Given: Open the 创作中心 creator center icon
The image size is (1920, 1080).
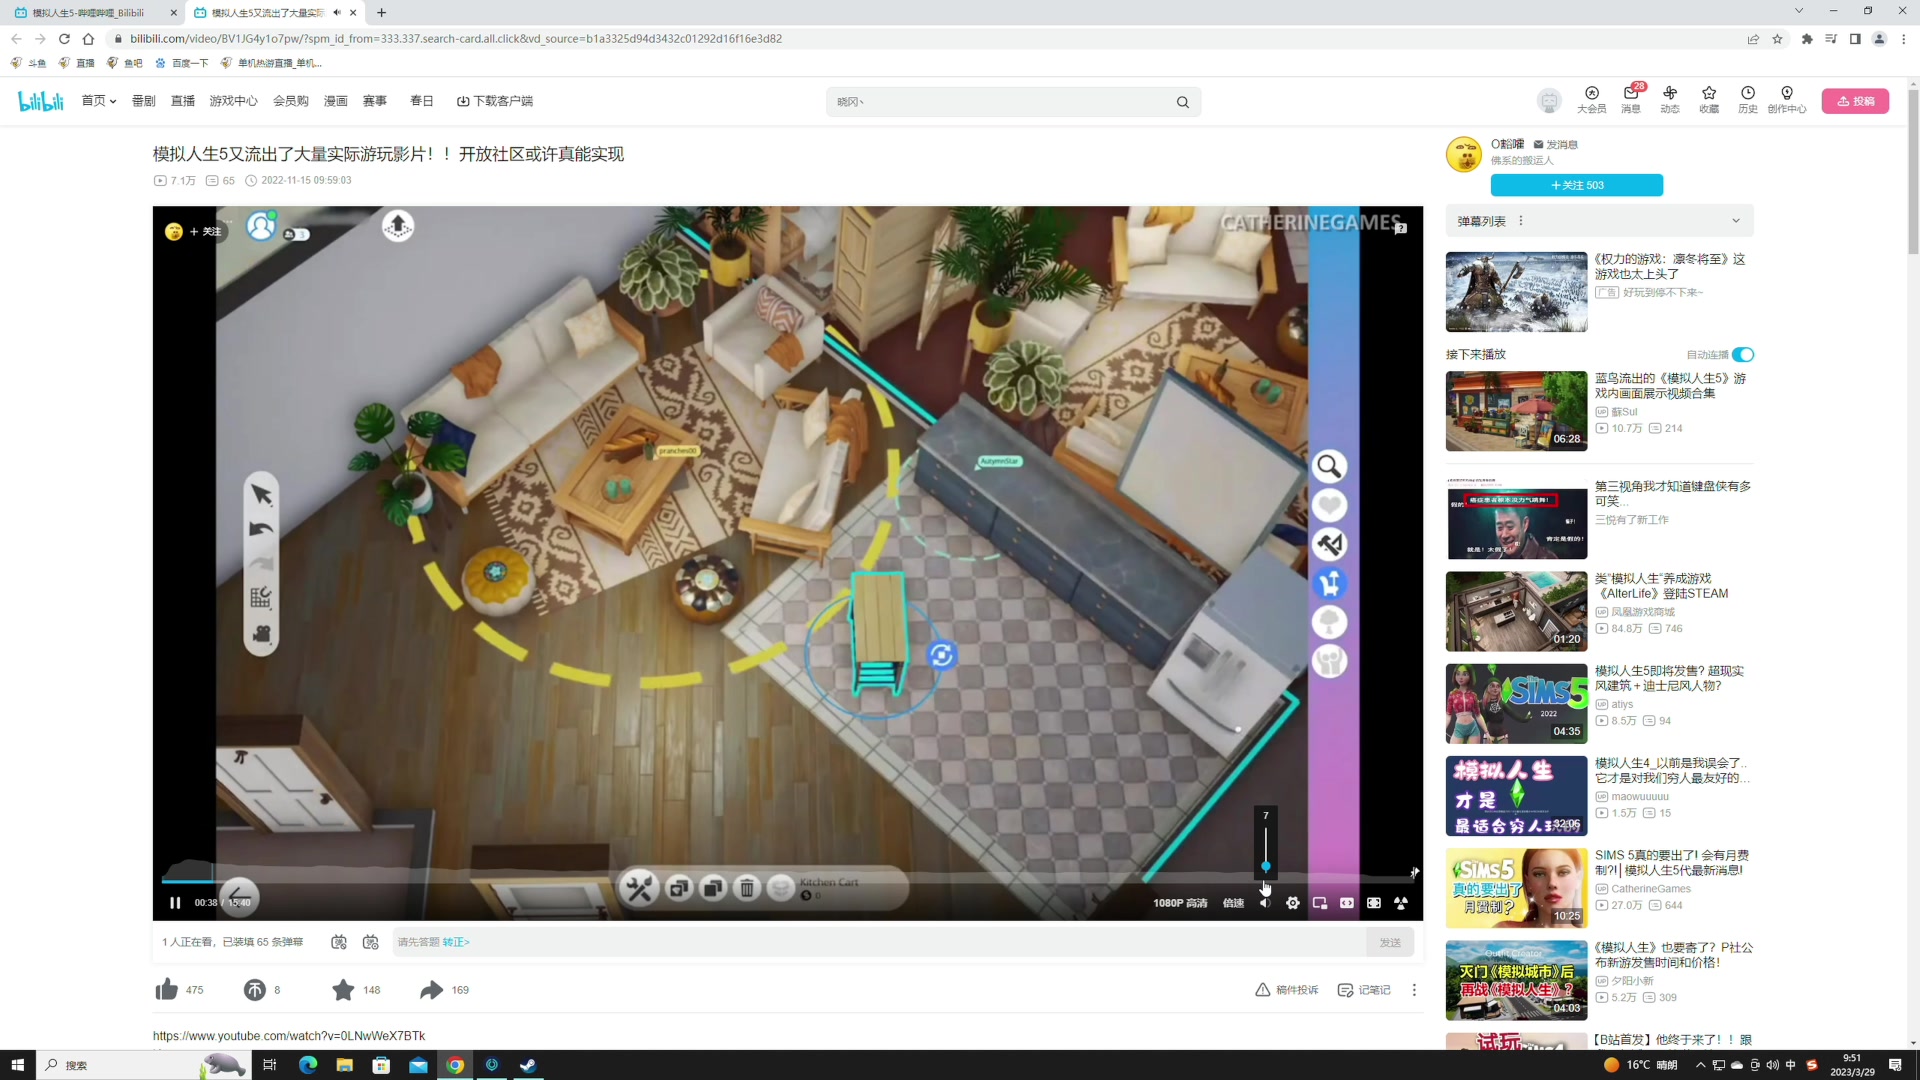Looking at the screenshot, I should point(1787,100).
